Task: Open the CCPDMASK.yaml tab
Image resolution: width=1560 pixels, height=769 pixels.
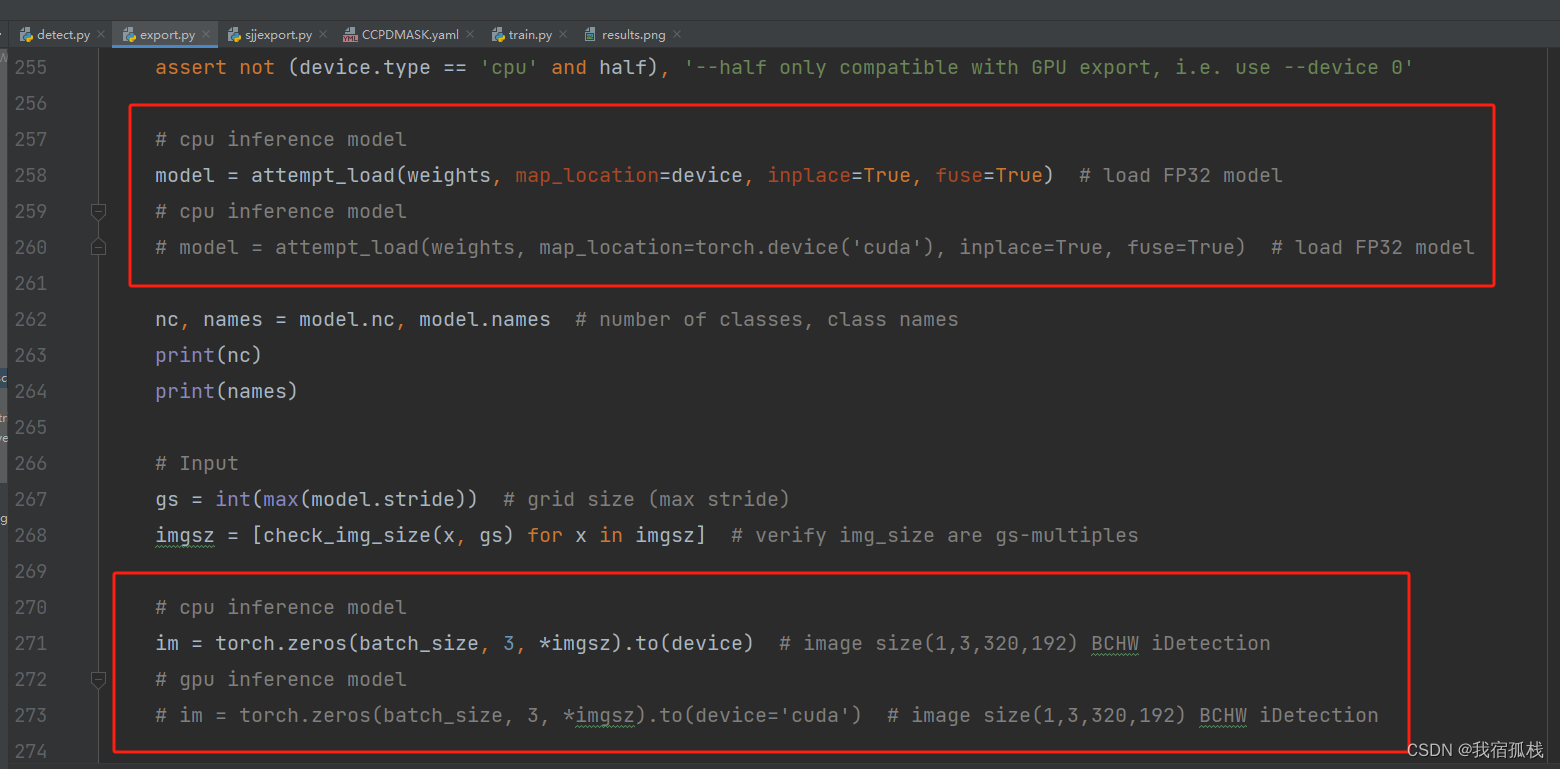Action: pos(410,34)
